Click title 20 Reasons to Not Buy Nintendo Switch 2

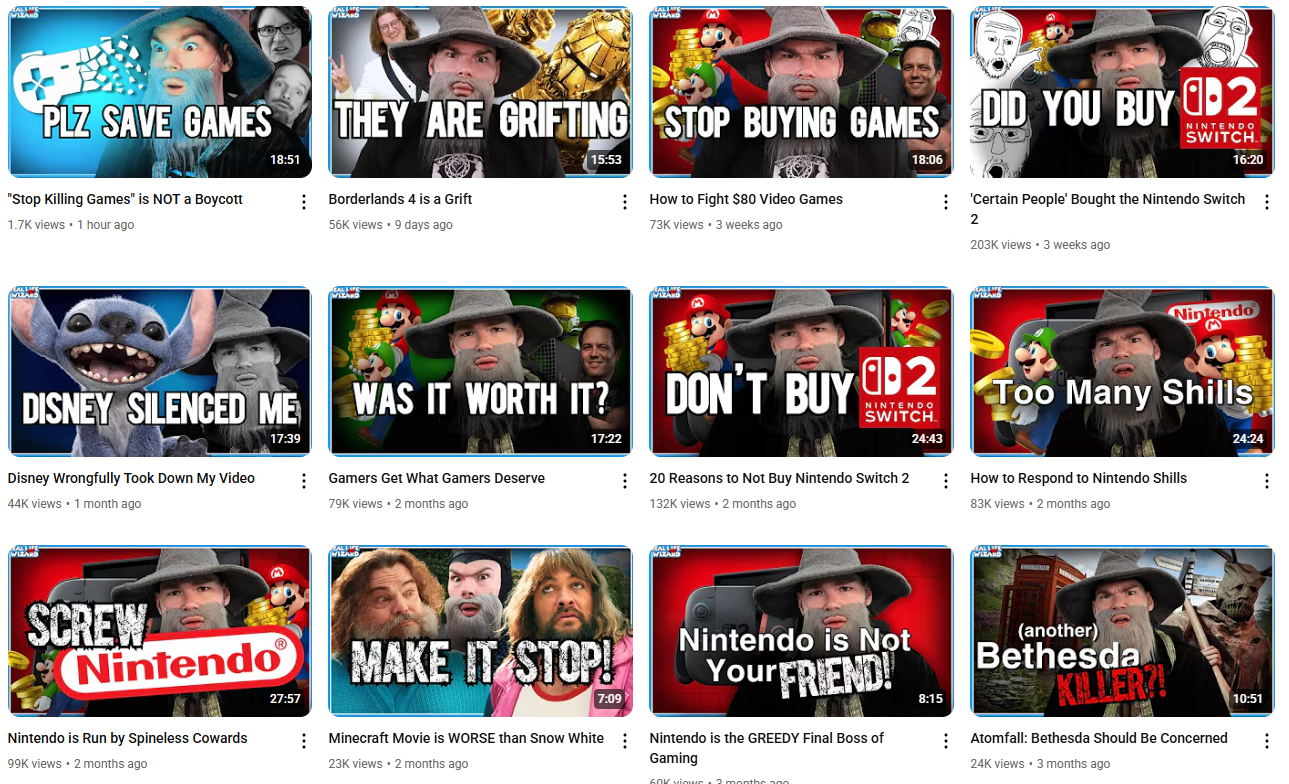pos(779,478)
